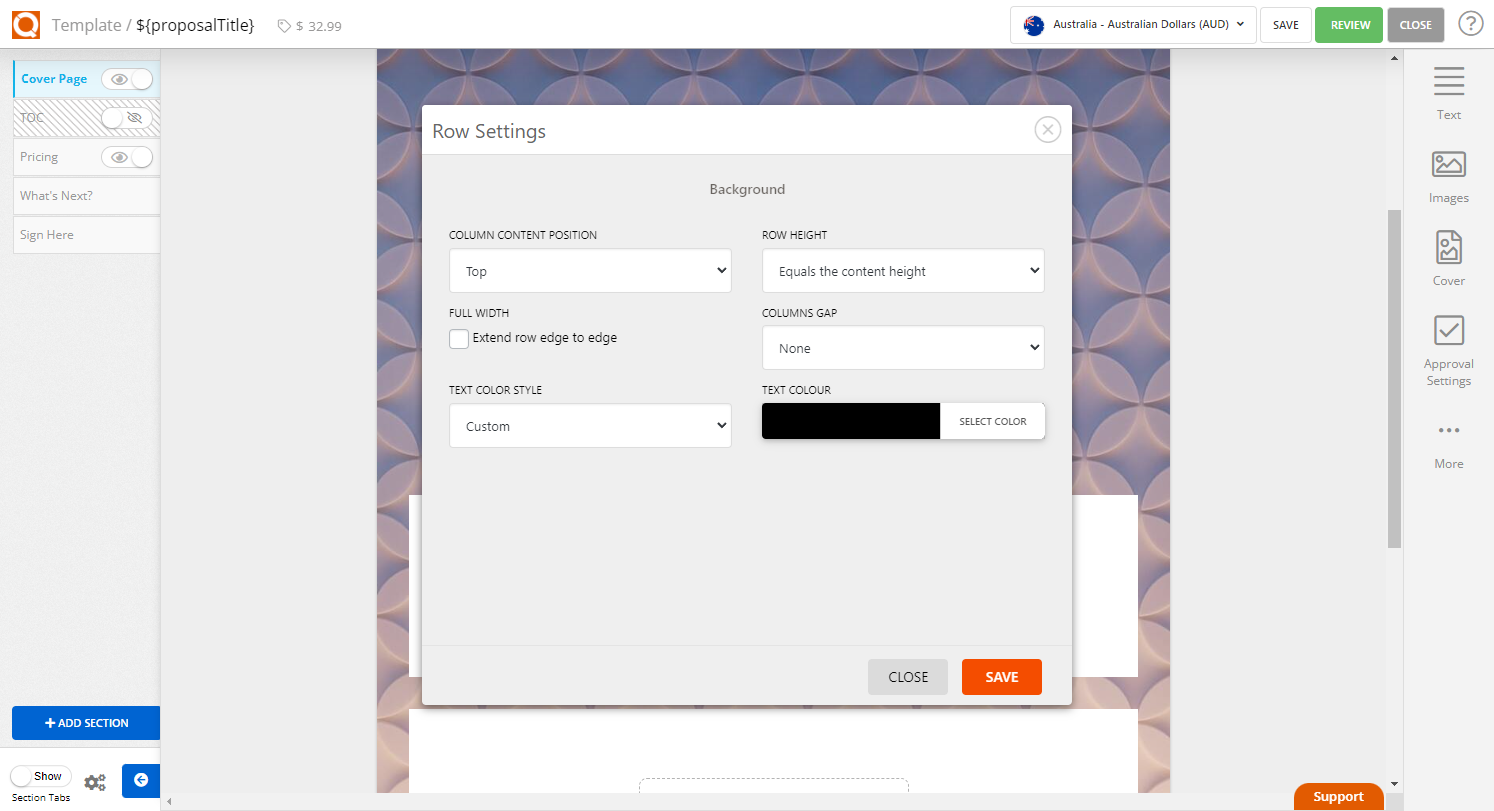The height and width of the screenshot is (811, 1494).
Task: Open the Australian Dollars currency selector
Action: coord(1132,25)
